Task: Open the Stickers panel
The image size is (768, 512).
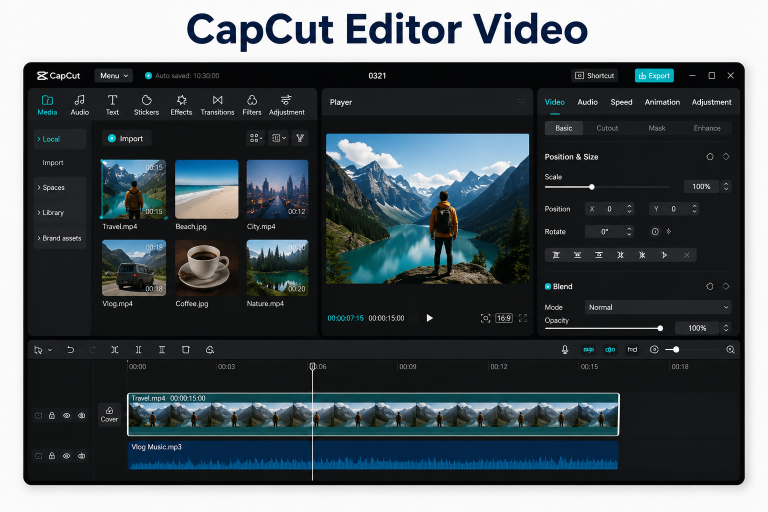Action: [x=146, y=105]
